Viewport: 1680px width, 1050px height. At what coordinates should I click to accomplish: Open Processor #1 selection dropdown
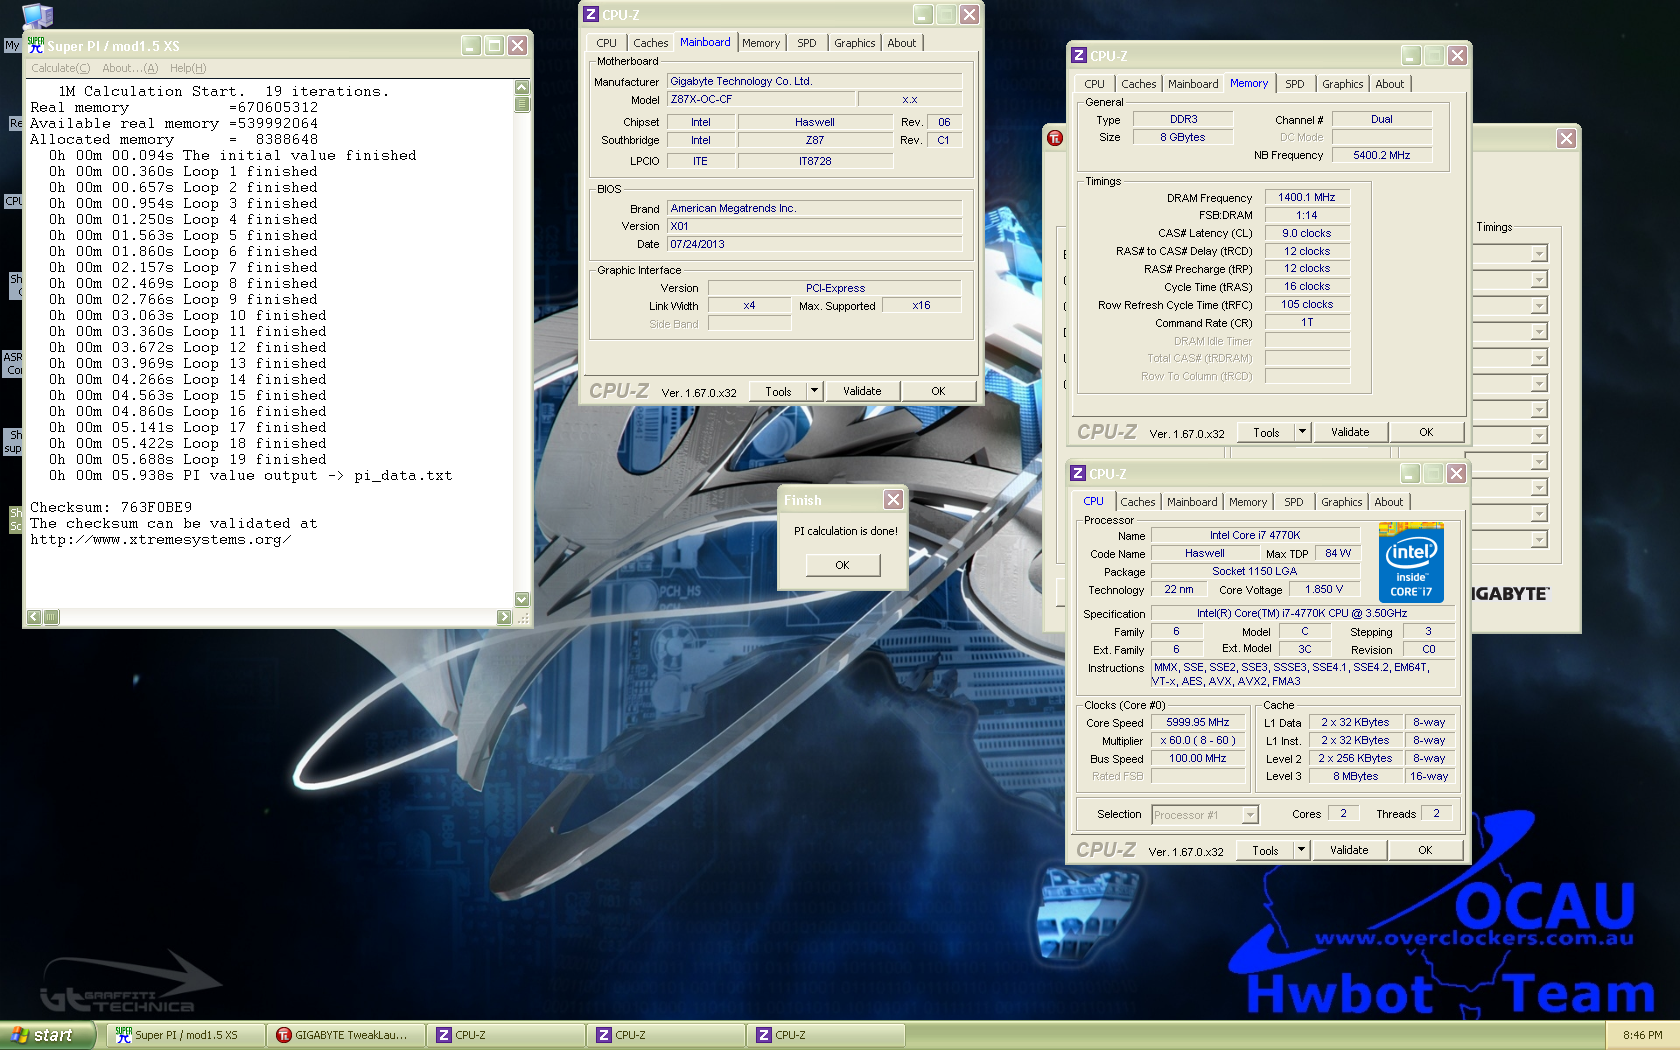(1250, 815)
